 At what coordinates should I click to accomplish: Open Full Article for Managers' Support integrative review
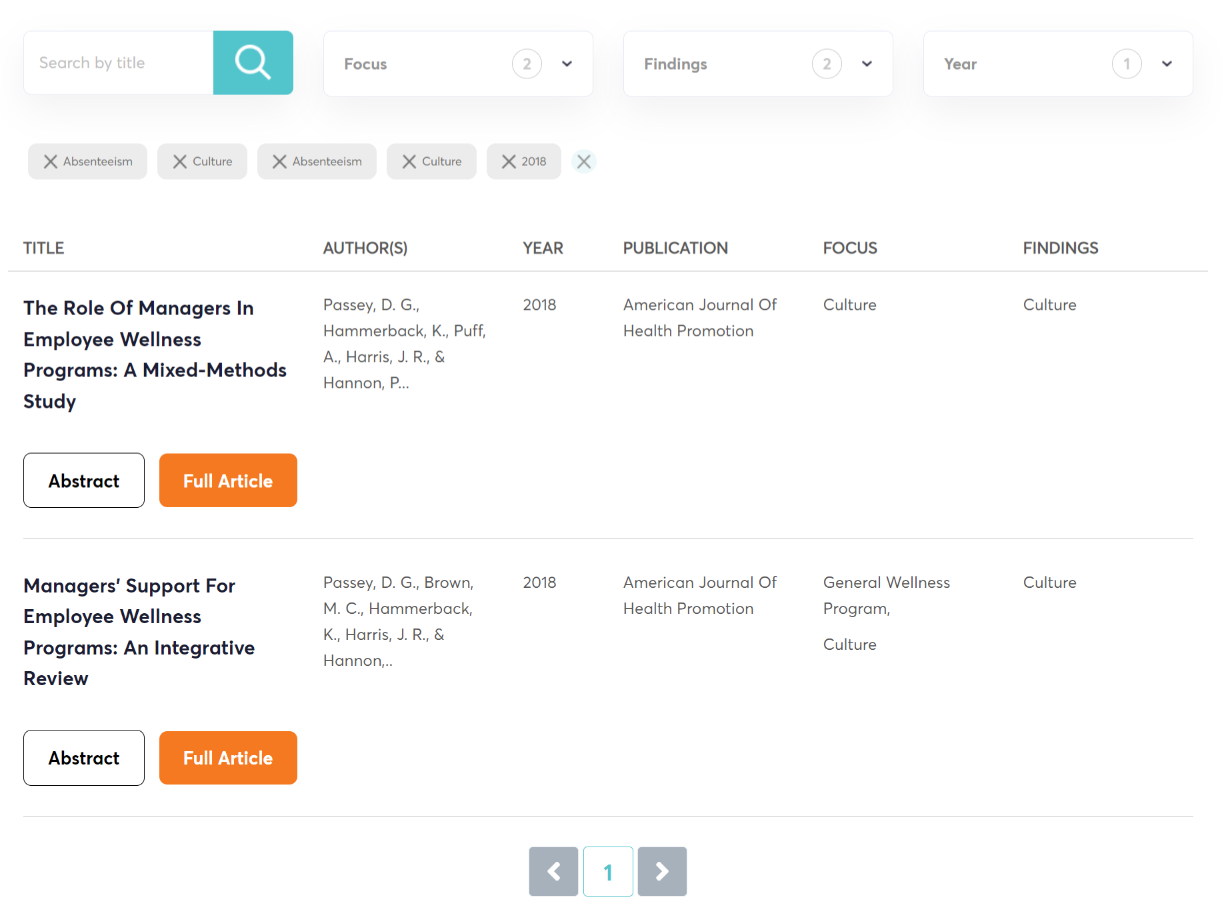pos(228,758)
